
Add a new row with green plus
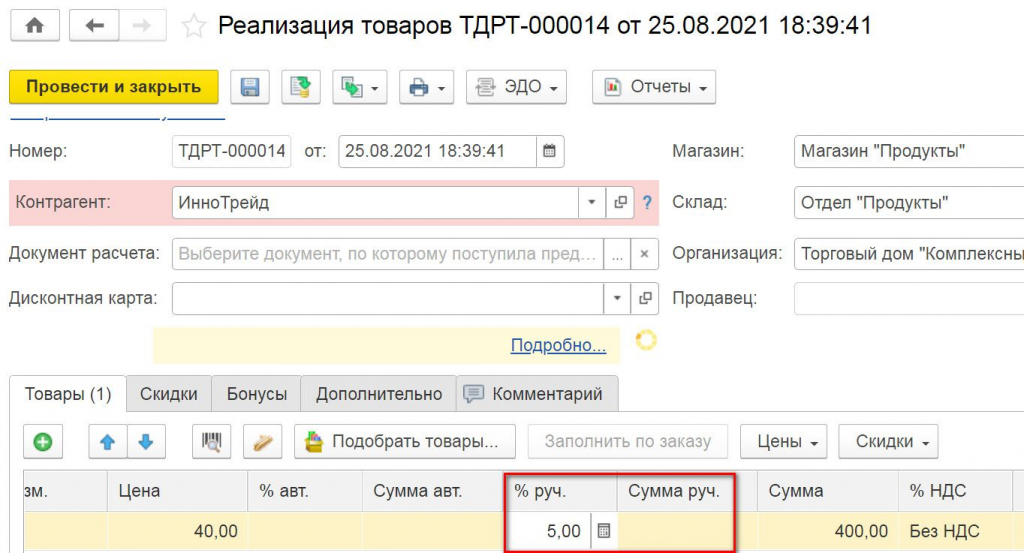point(43,442)
